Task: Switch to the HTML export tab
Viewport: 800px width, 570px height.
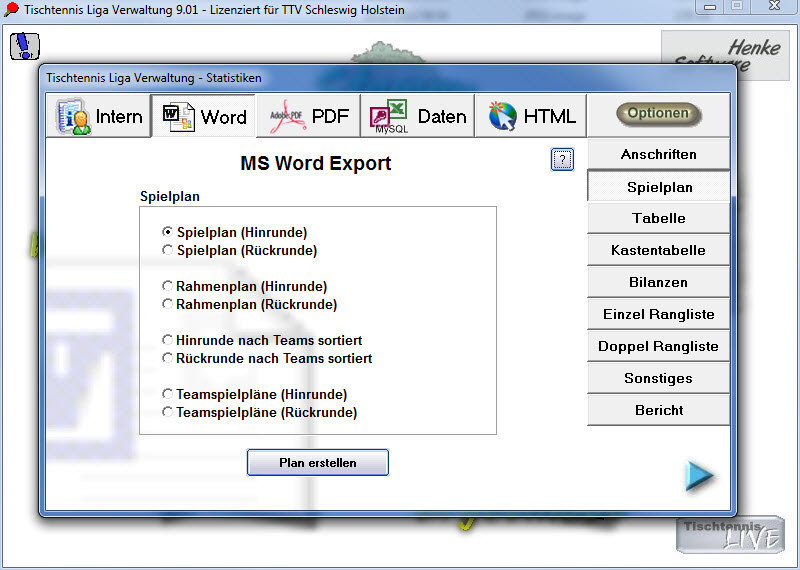Action: (x=532, y=117)
